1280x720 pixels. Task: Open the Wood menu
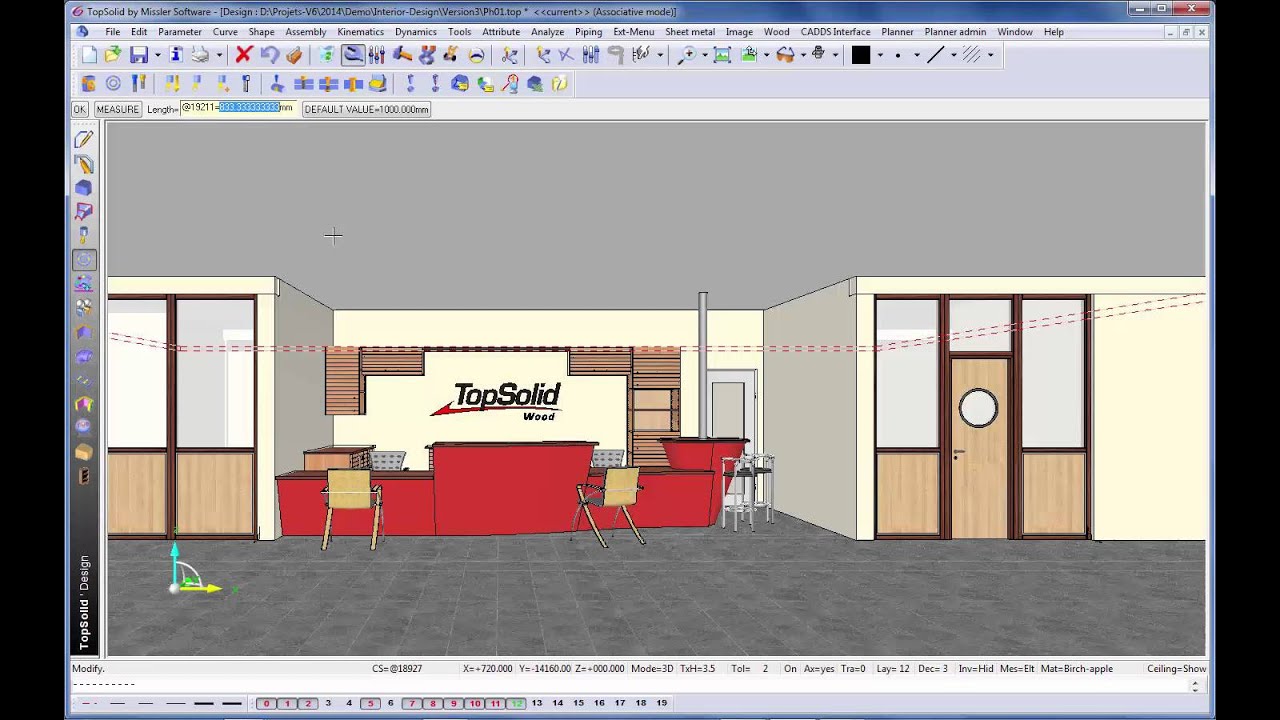coord(776,32)
